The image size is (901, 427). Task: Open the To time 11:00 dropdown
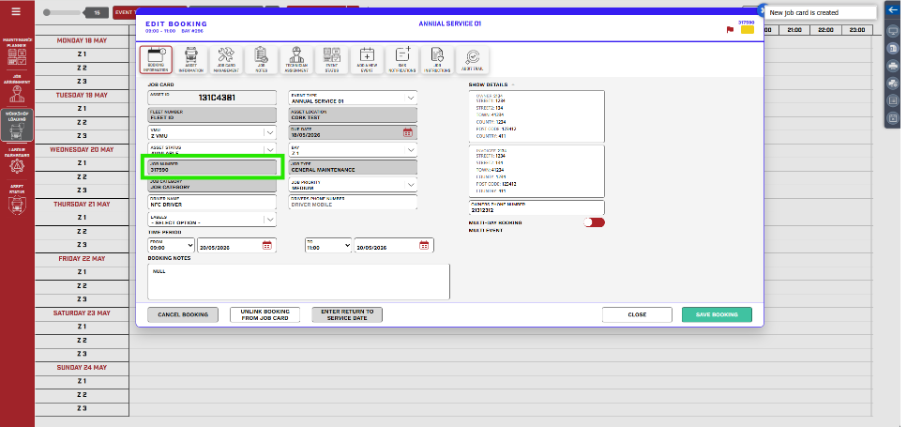coord(328,245)
